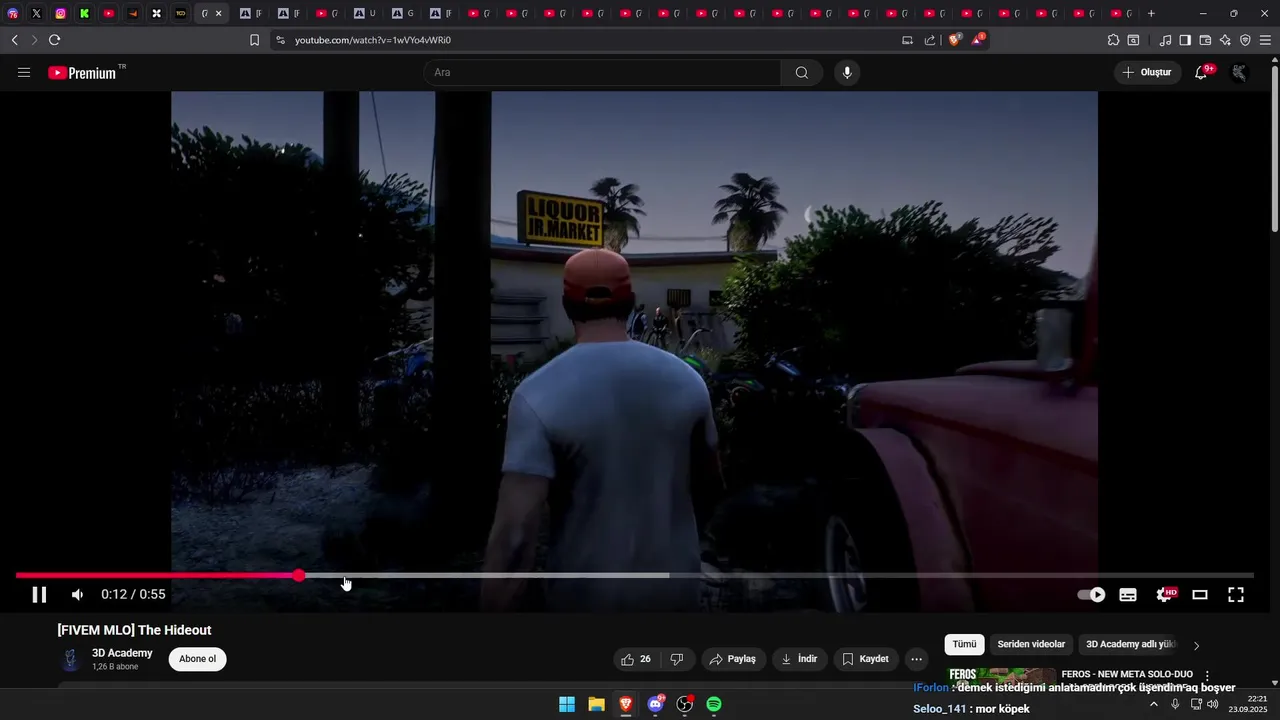The image size is (1280, 720).
Task: Open a new tab with the plus button
Action: point(1151,14)
